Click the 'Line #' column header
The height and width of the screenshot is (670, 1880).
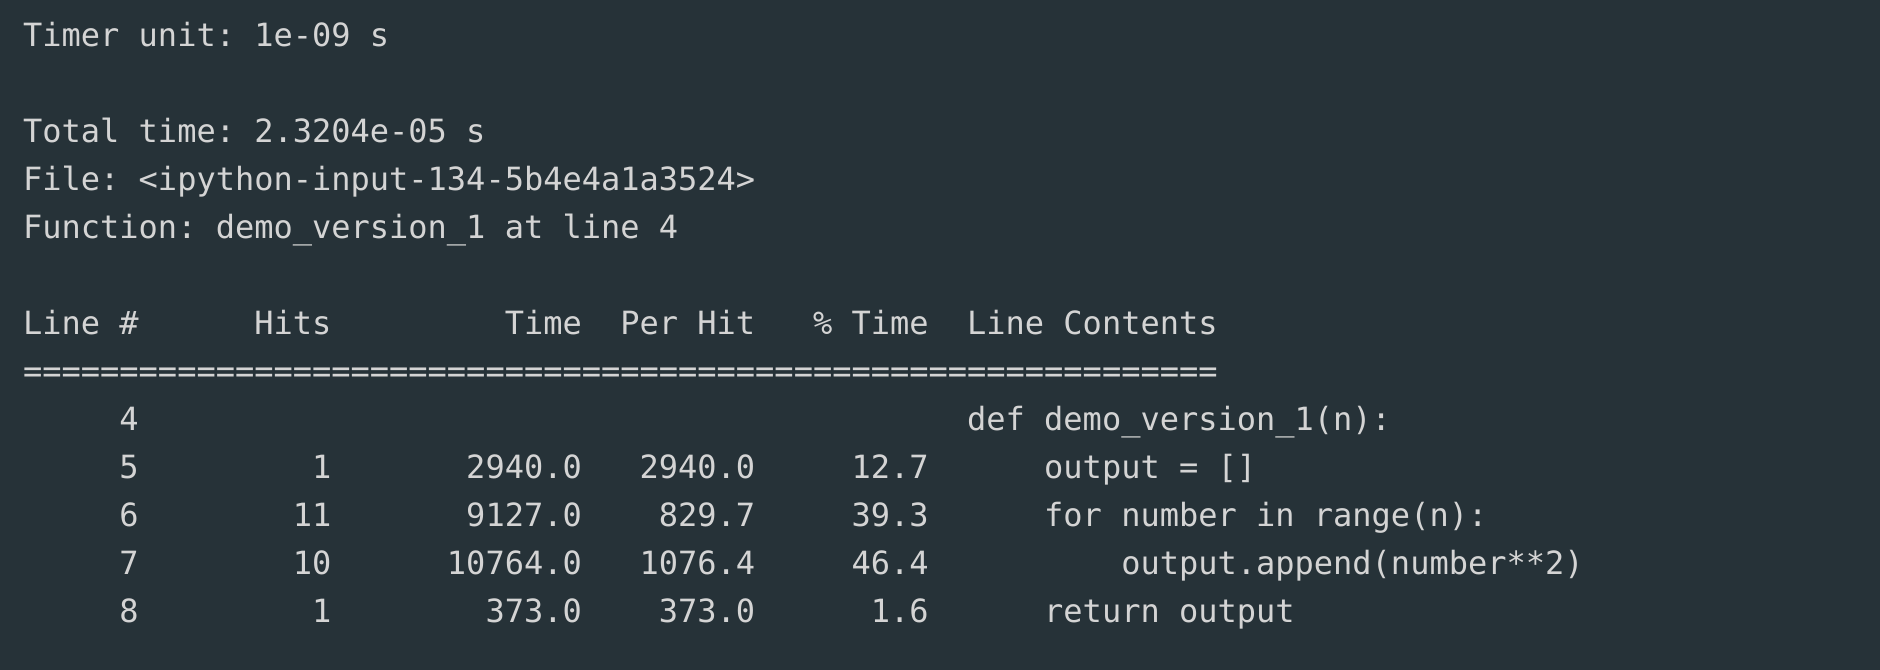pos(81,324)
